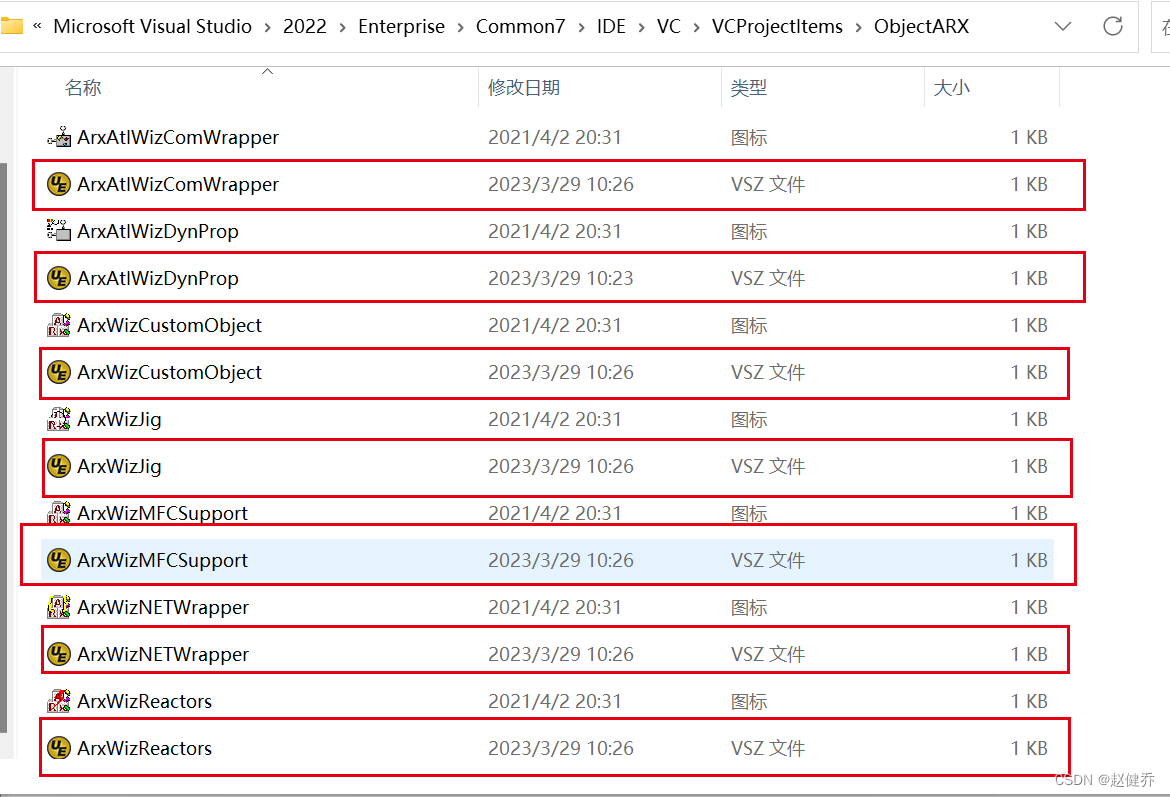
Task: Go to Enterprise folder breadcrumb
Action: pyautogui.click(x=401, y=26)
